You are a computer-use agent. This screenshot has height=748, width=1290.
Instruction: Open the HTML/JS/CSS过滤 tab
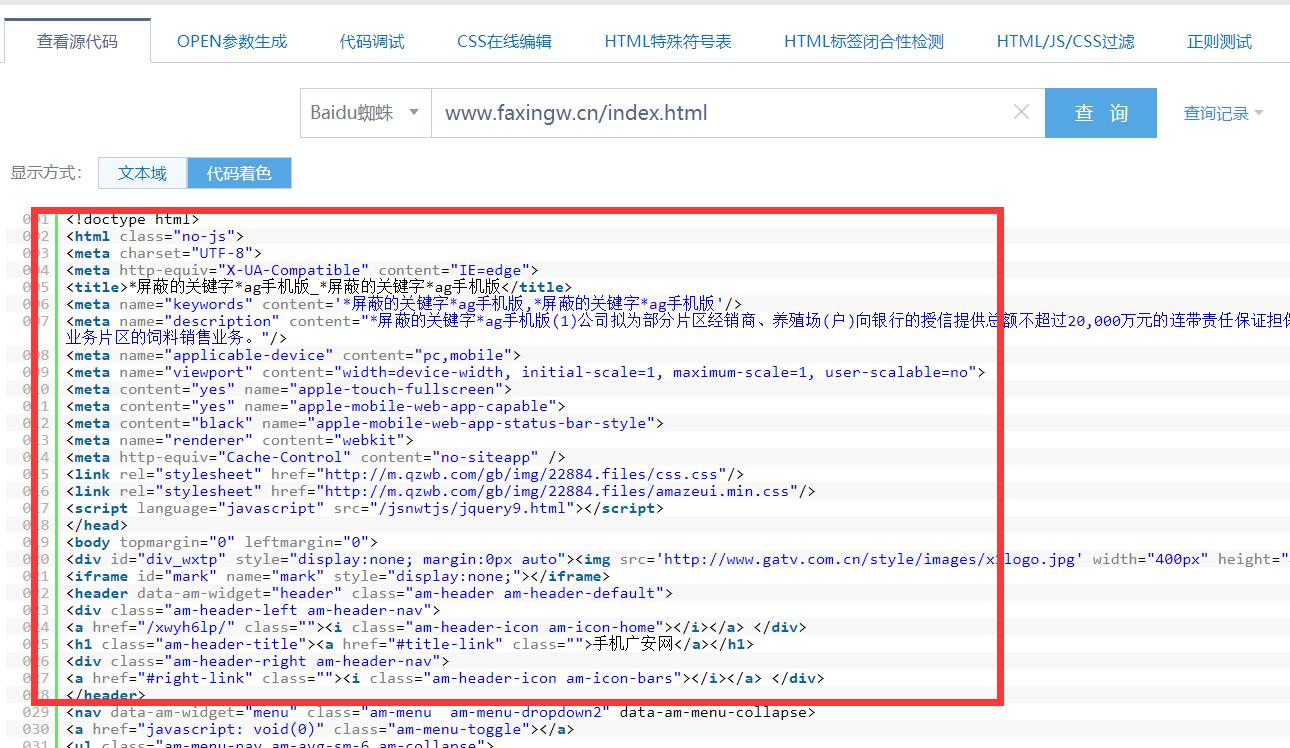coord(1065,41)
